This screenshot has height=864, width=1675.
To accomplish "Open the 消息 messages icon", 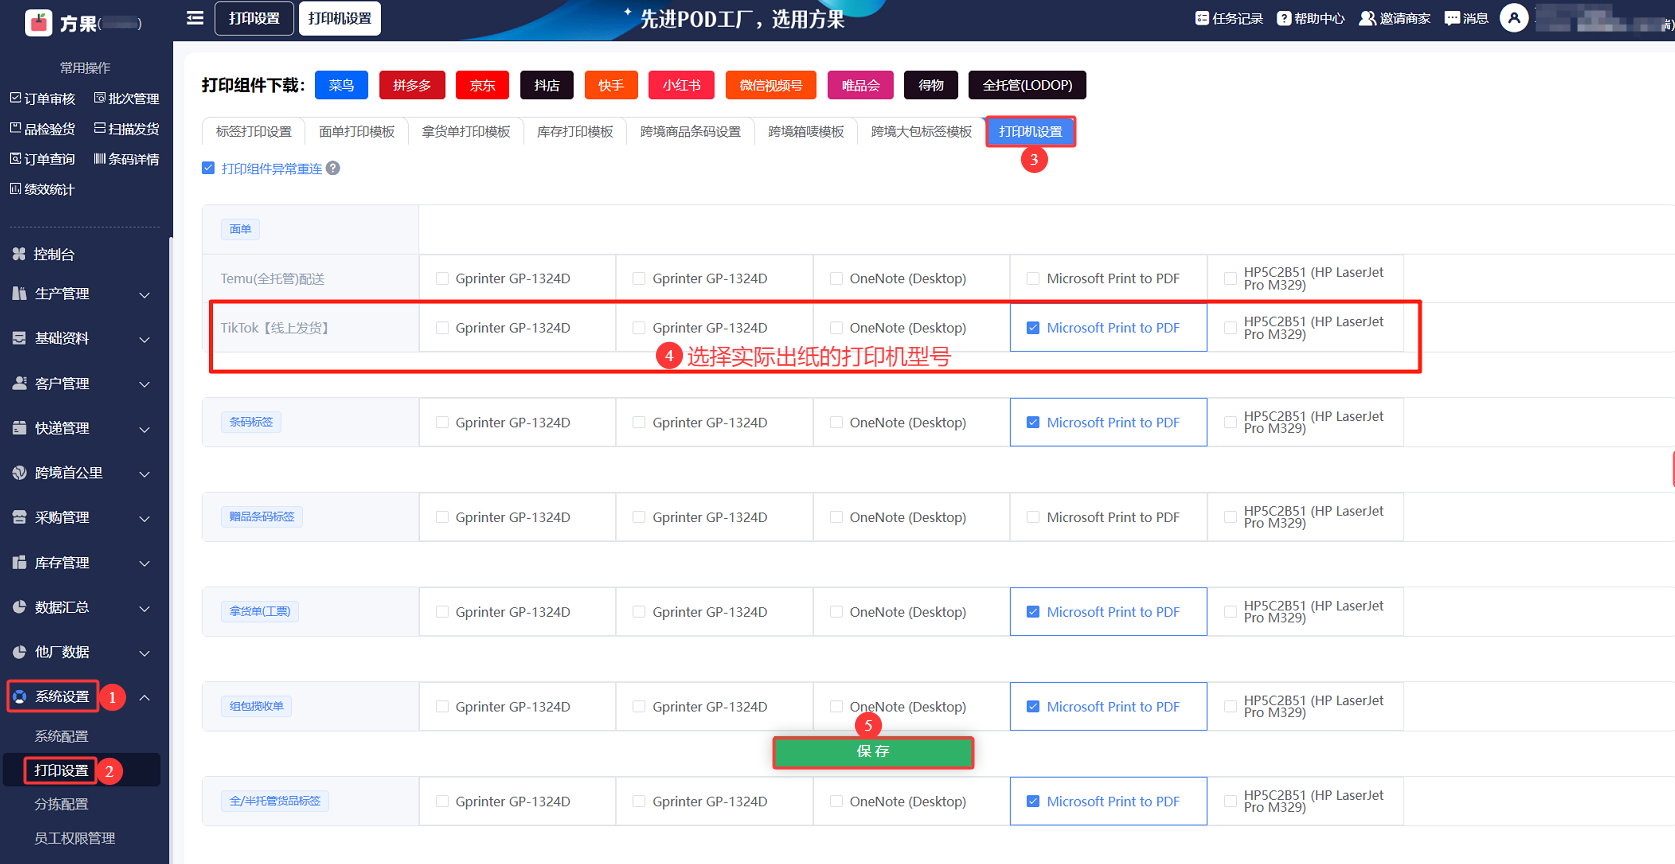I will 1452,18.
